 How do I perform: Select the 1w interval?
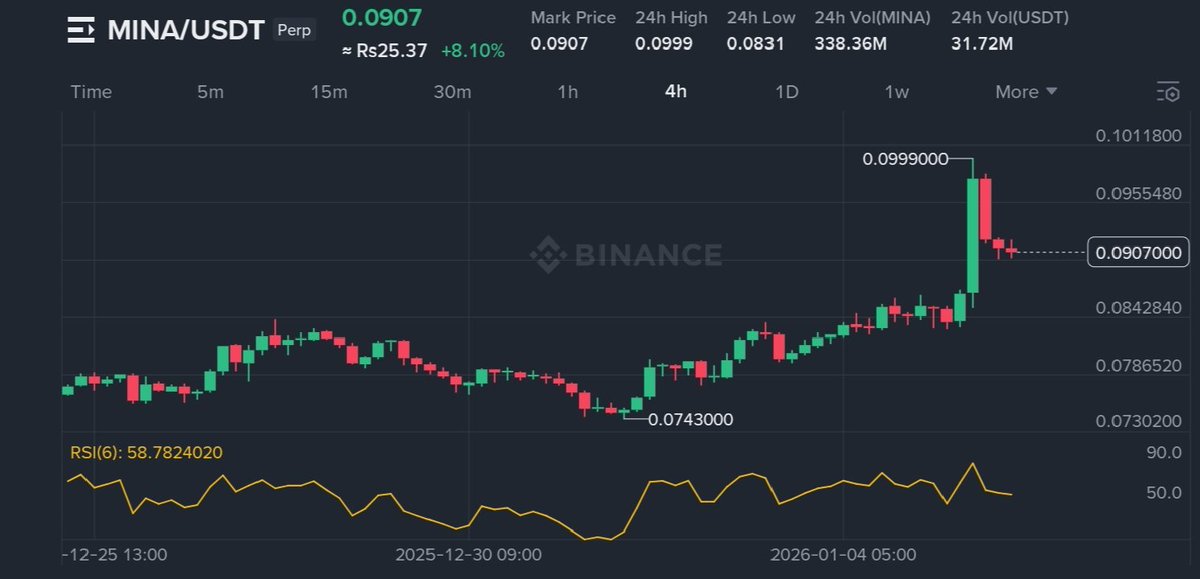(x=897, y=92)
